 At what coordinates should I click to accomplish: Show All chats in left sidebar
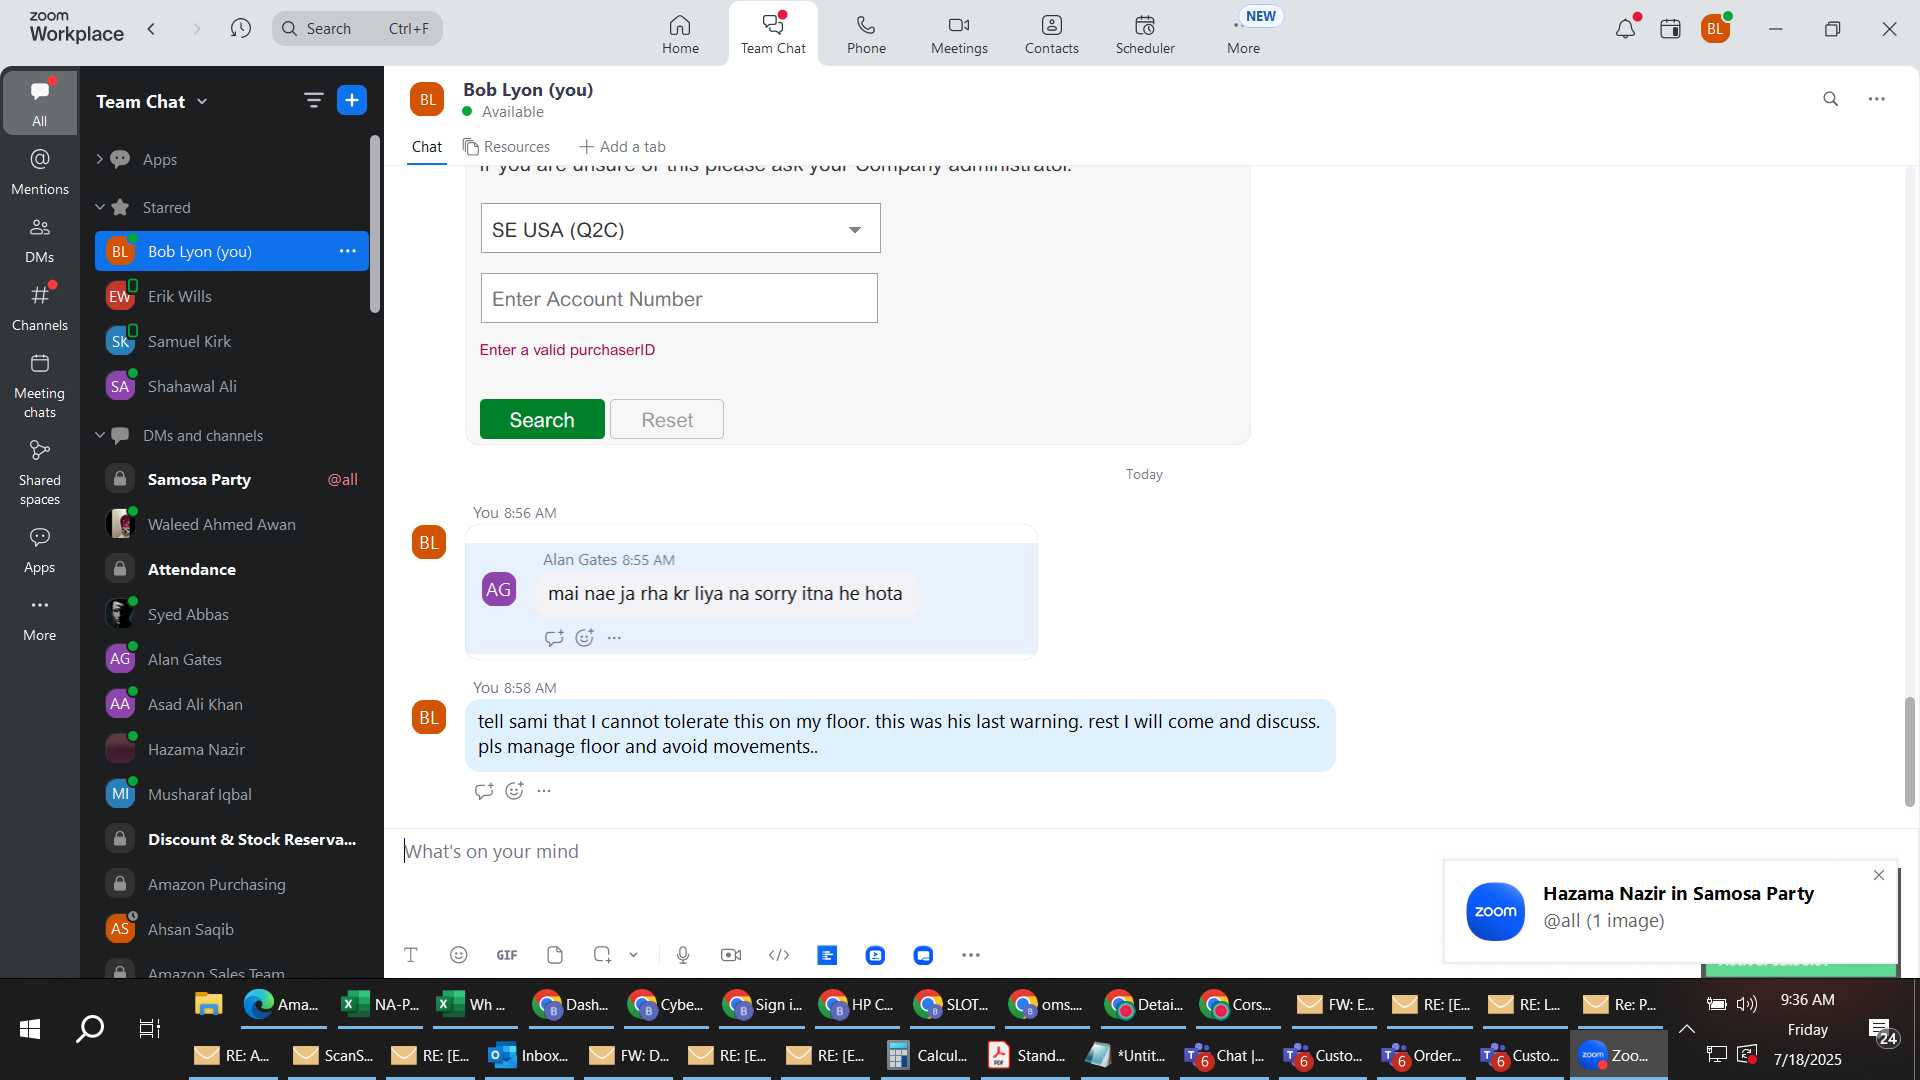click(40, 103)
